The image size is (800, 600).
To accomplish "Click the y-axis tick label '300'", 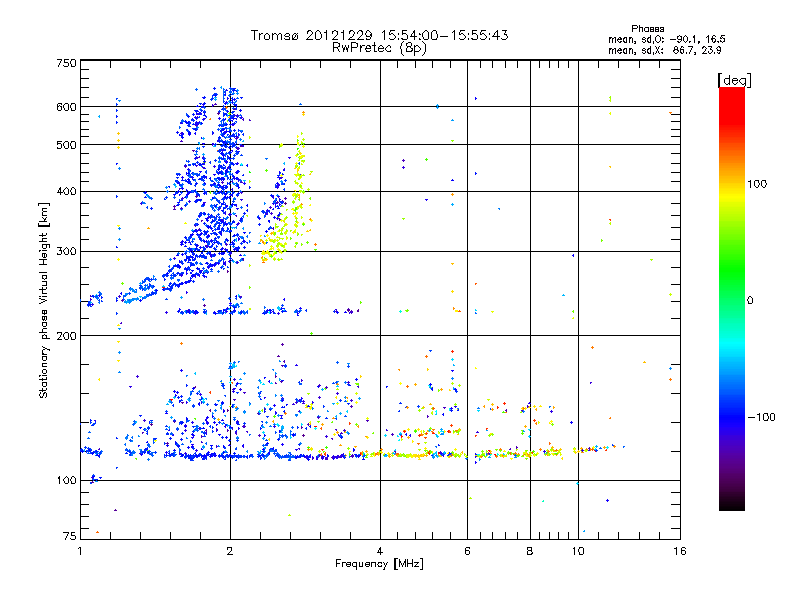I will pos(67,252).
